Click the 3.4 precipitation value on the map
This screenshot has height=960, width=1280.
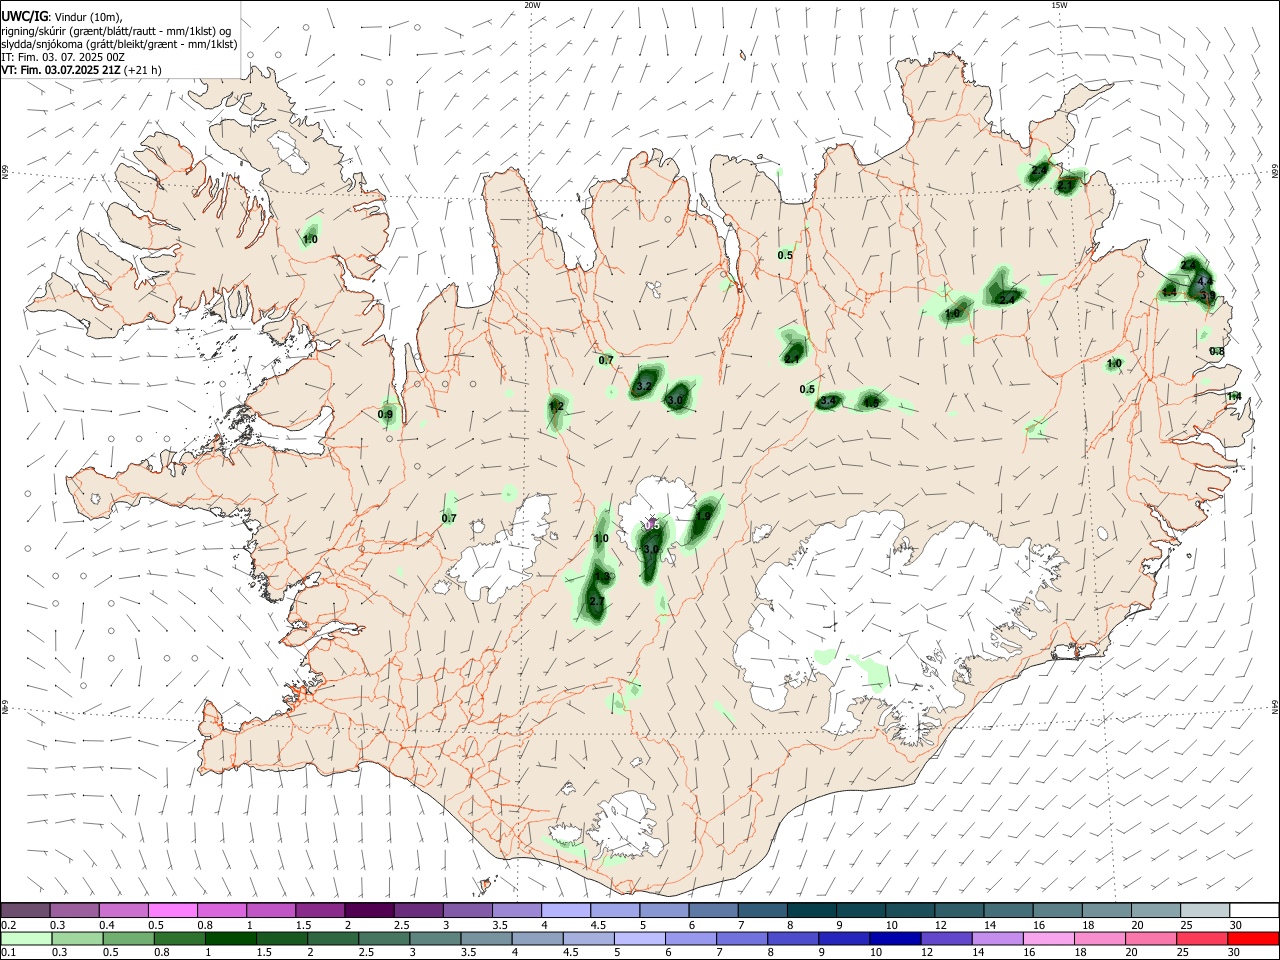pos(828,402)
